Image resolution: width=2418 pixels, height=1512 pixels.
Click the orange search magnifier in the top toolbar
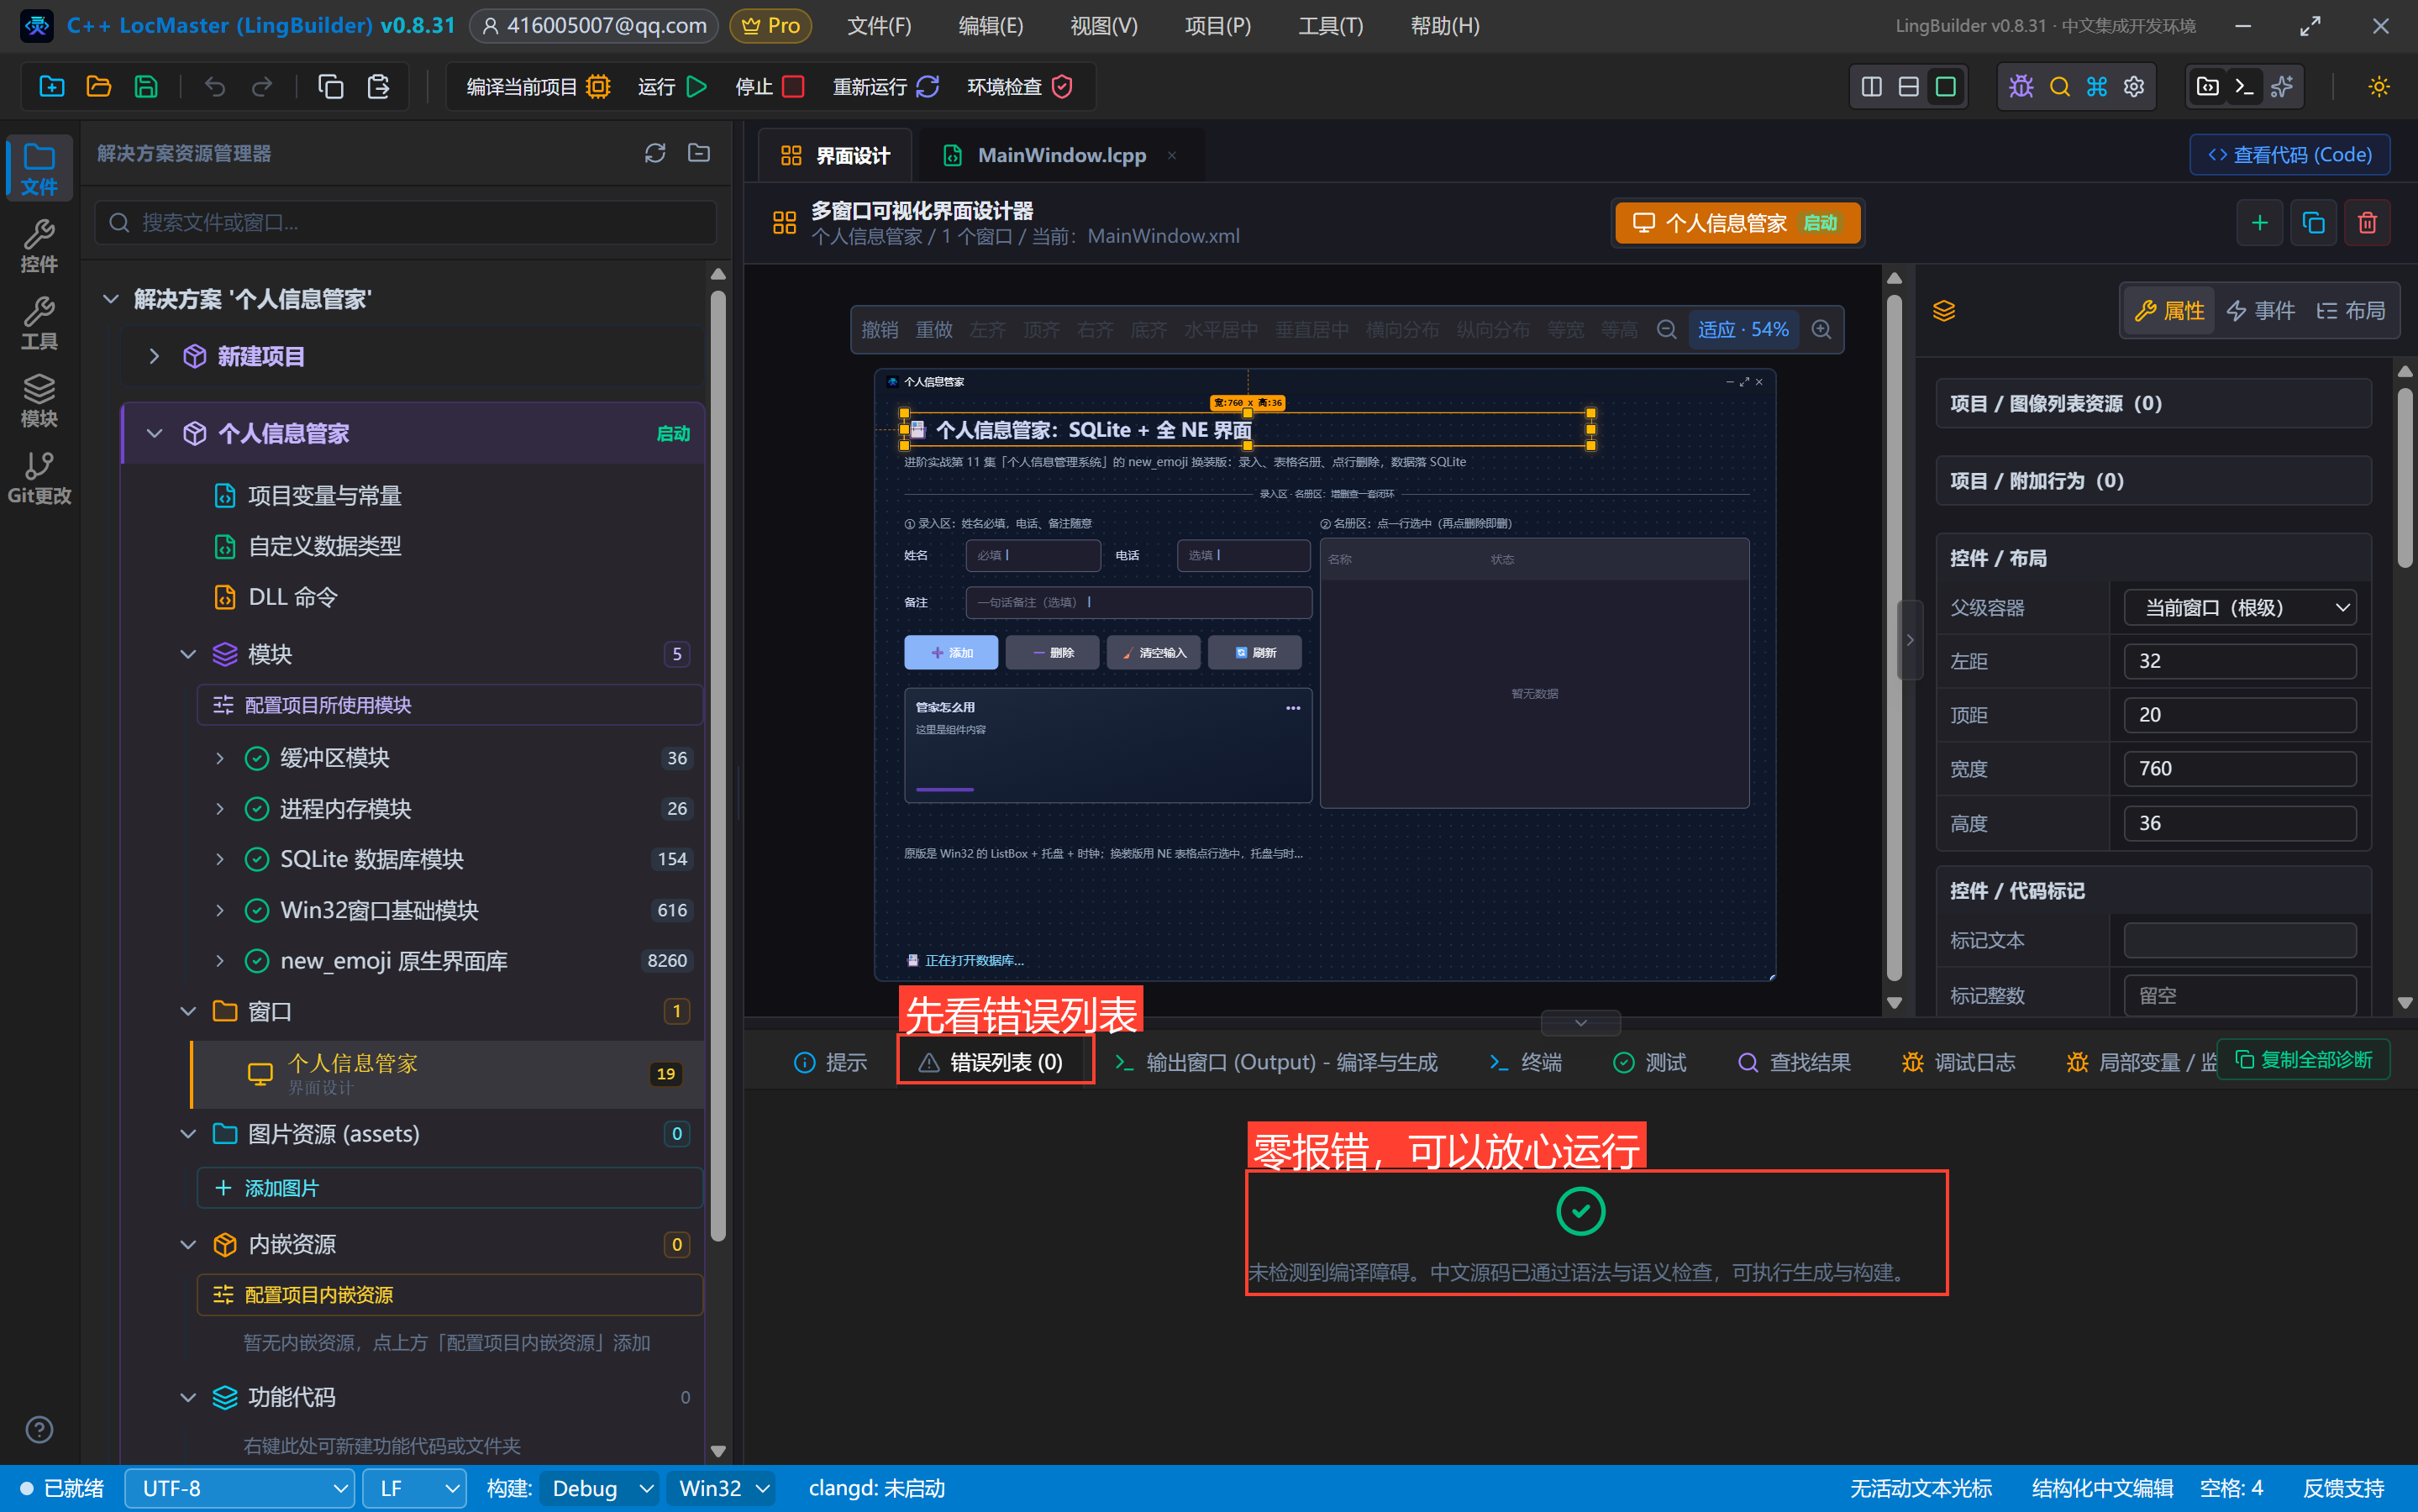pyautogui.click(x=2059, y=87)
